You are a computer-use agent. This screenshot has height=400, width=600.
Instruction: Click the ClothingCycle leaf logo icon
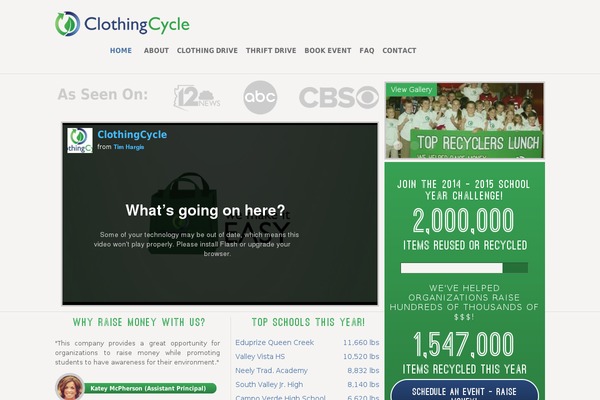[x=67, y=24]
